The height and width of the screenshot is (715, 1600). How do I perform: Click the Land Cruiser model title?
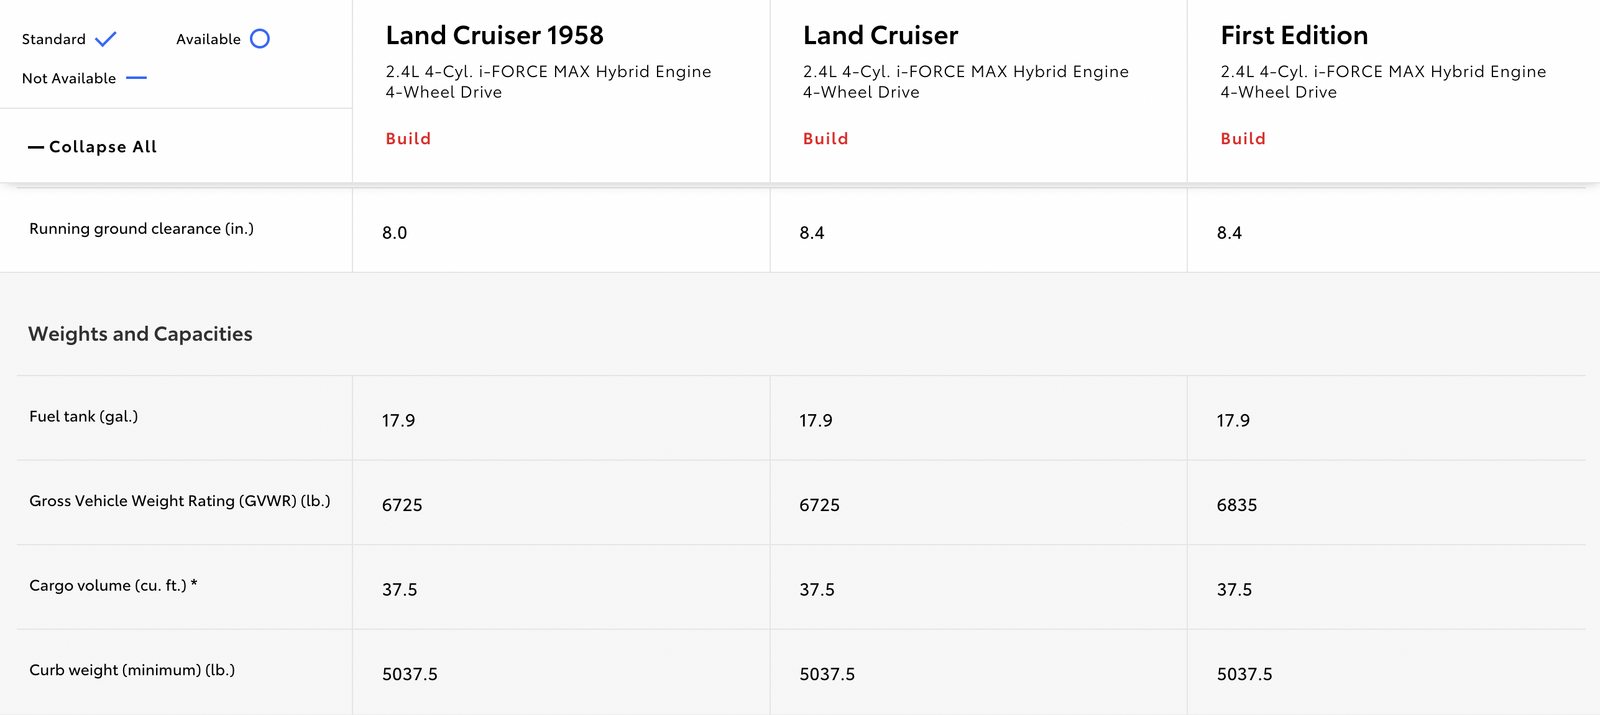pyautogui.click(x=880, y=36)
